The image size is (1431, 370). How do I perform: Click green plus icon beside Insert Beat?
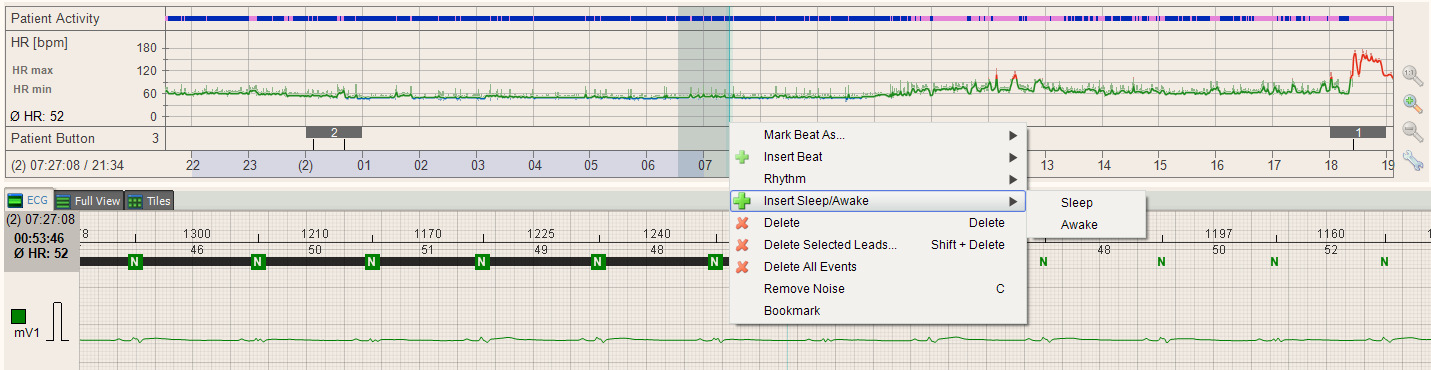pos(742,157)
